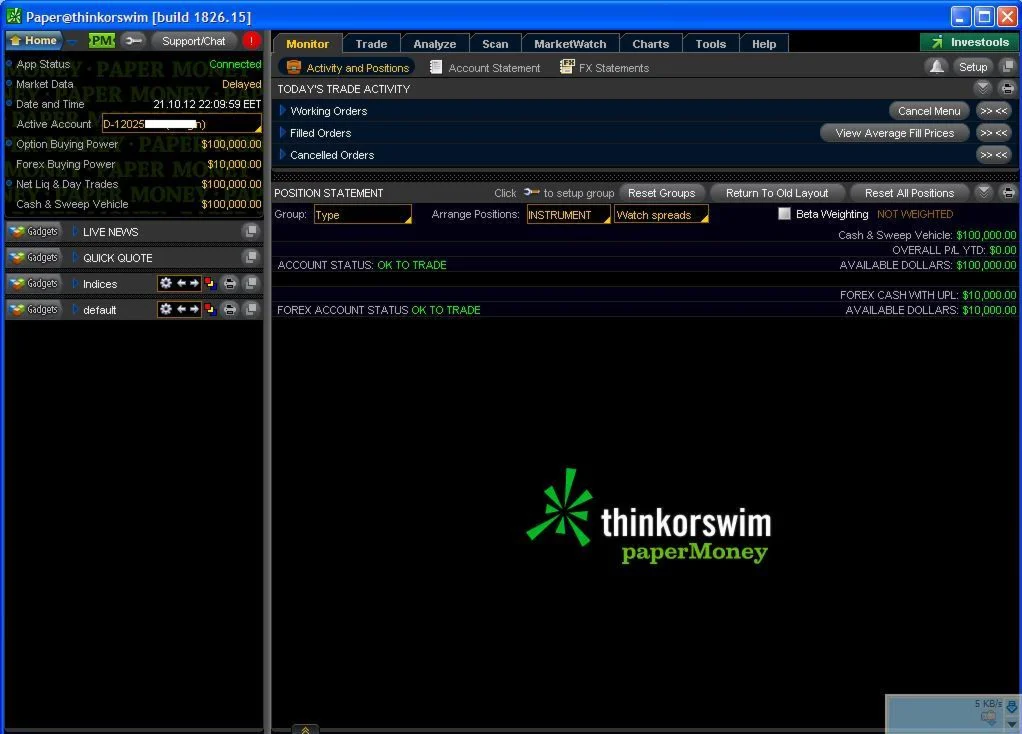This screenshot has height=734, width=1022.
Task: Expand the Filled Orders section
Action: (x=282, y=133)
